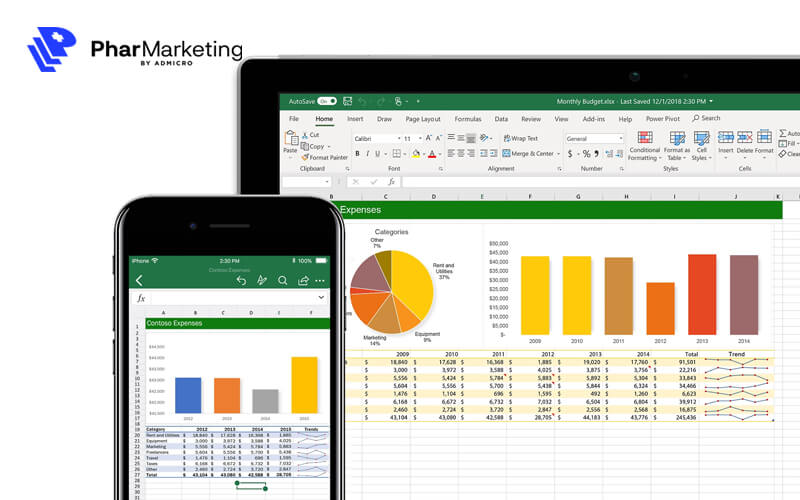This screenshot has height=500, width=800.
Task: Switch to the Data tab
Action: [x=501, y=119]
